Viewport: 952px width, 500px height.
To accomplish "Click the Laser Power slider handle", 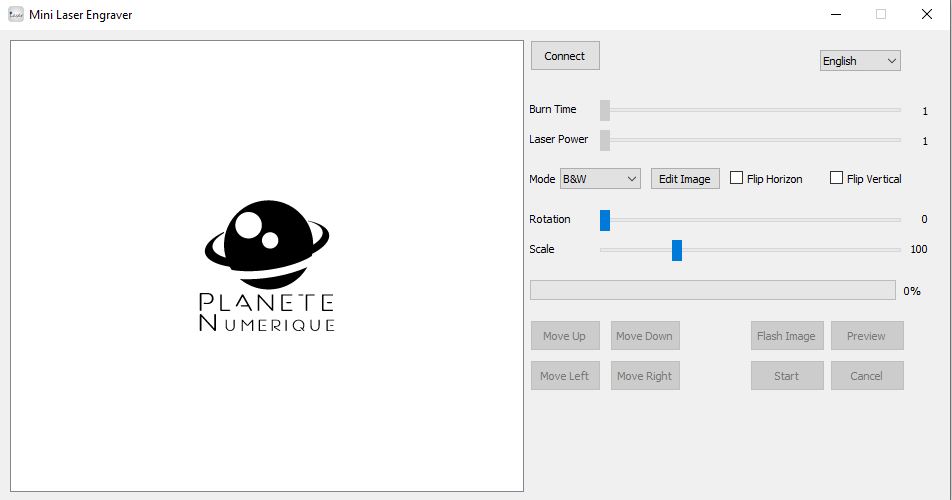I will point(605,140).
